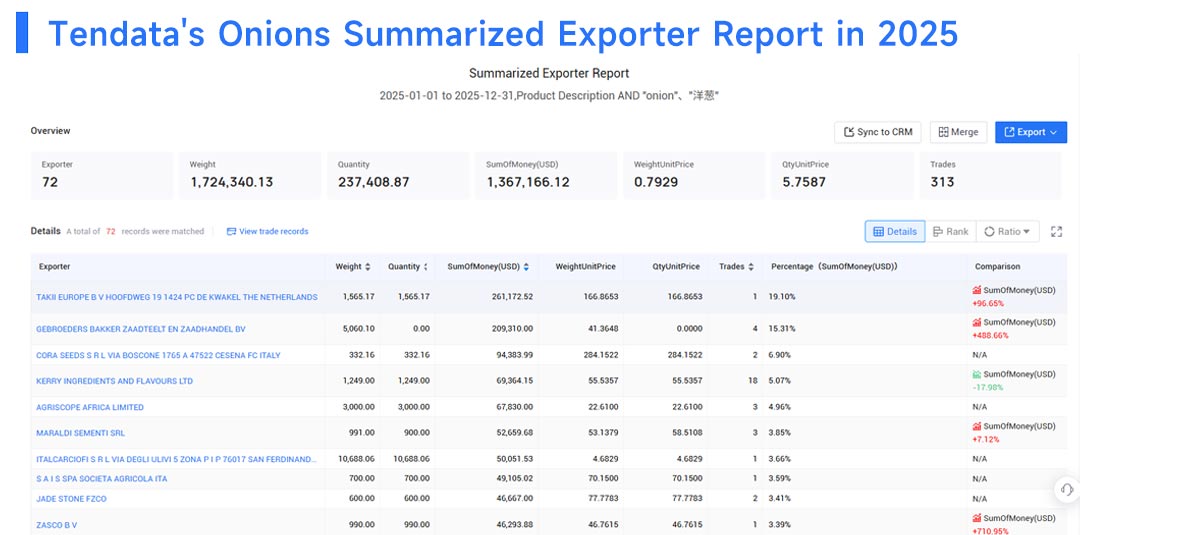Sort by Trades column arrows
Image resolution: width=1190 pixels, height=535 pixels.
point(751,267)
